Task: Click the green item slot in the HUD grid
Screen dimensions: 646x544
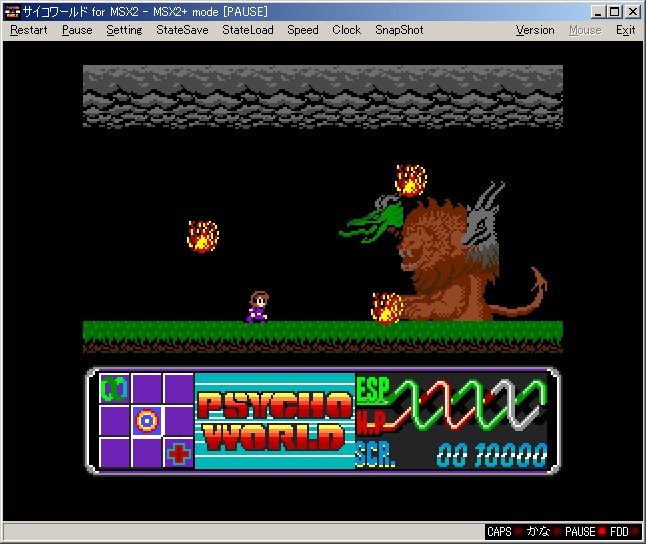Action: pos(114,389)
